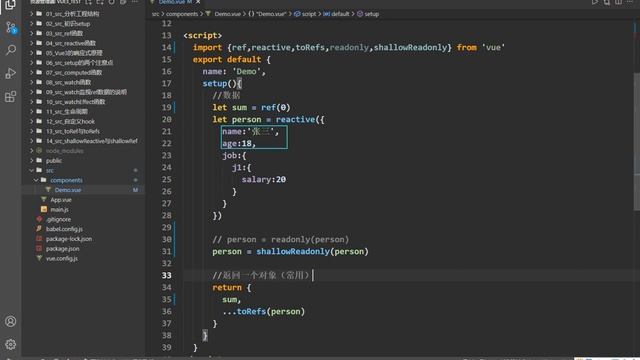Click "name: 'Demo'," on line 16
Viewport: 640px width, 360px height.
point(234,71)
